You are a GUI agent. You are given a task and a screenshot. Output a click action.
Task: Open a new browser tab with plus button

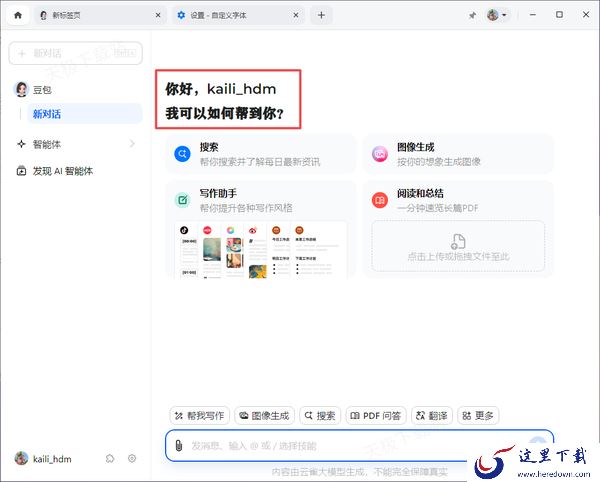(x=321, y=15)
